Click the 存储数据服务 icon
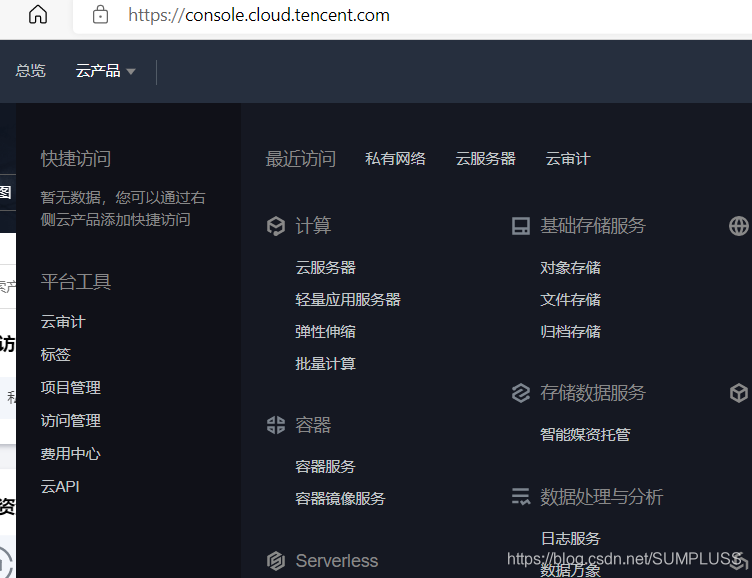 pos(521,393)
